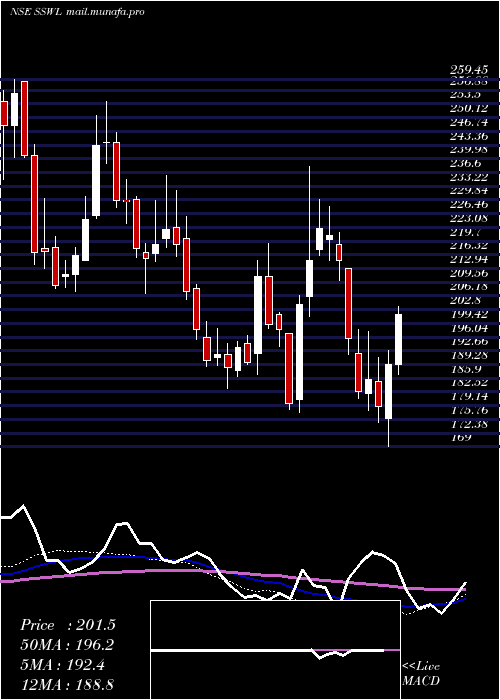Click the most recent white candlestick
500x700 pixels.
point(399,339)
